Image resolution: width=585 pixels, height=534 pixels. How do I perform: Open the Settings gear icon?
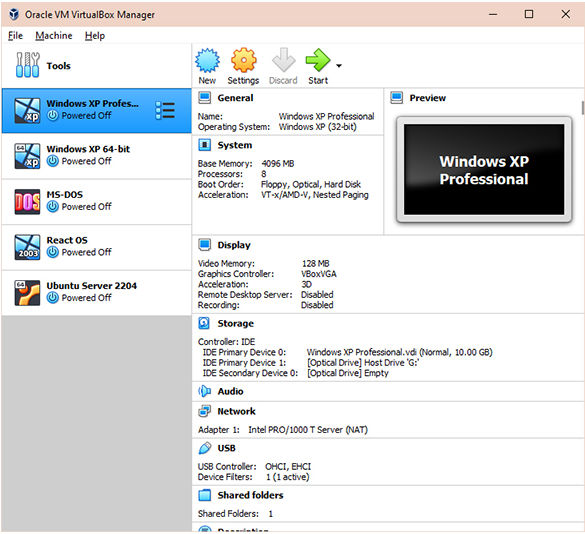coord(243,60)
